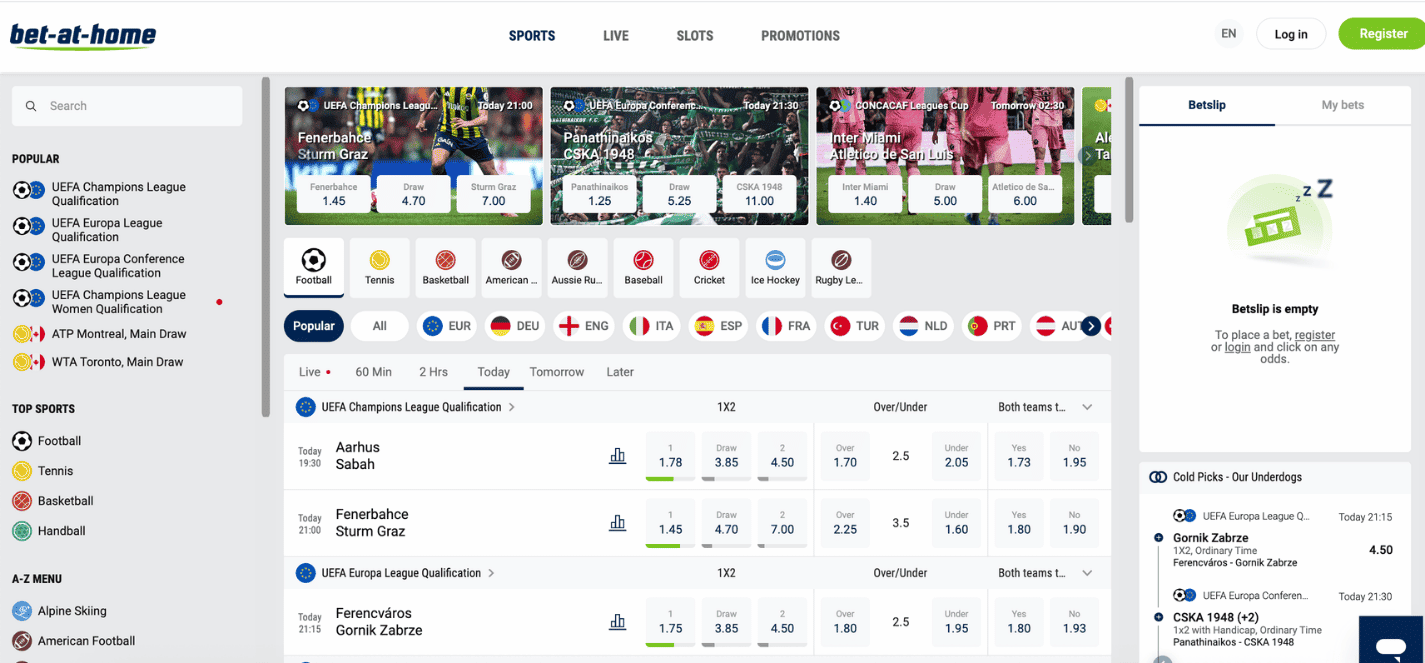Open Handball in Top Sports sidebar
1425x663 pixels.
tap(49, 531)
